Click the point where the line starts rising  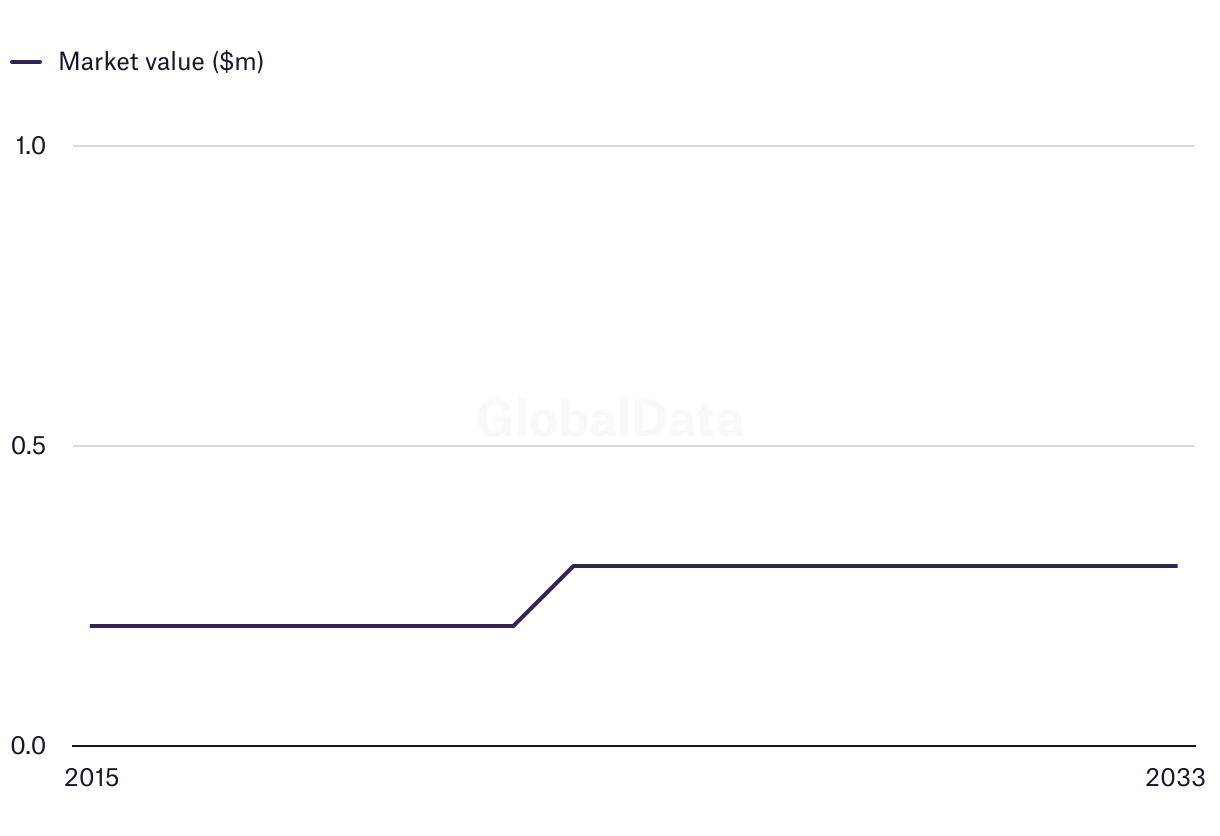pyautogui.click(x=513, y=626)
